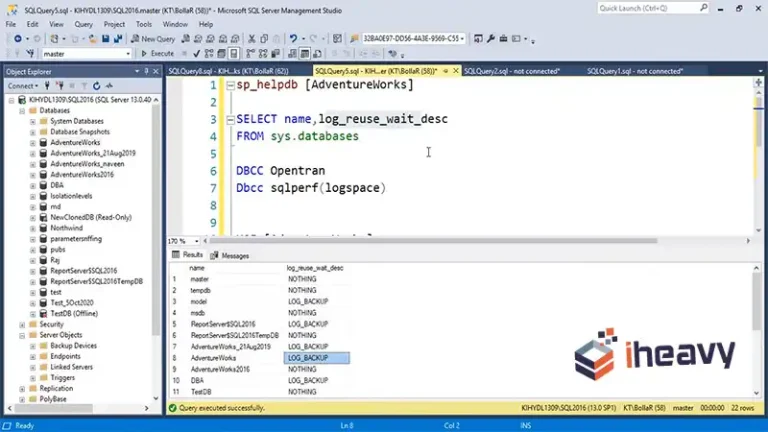The height and width of the screenshot is (432, 768).
Task: Open the Properties wrench icon
Action: click(x=490, y=39)
